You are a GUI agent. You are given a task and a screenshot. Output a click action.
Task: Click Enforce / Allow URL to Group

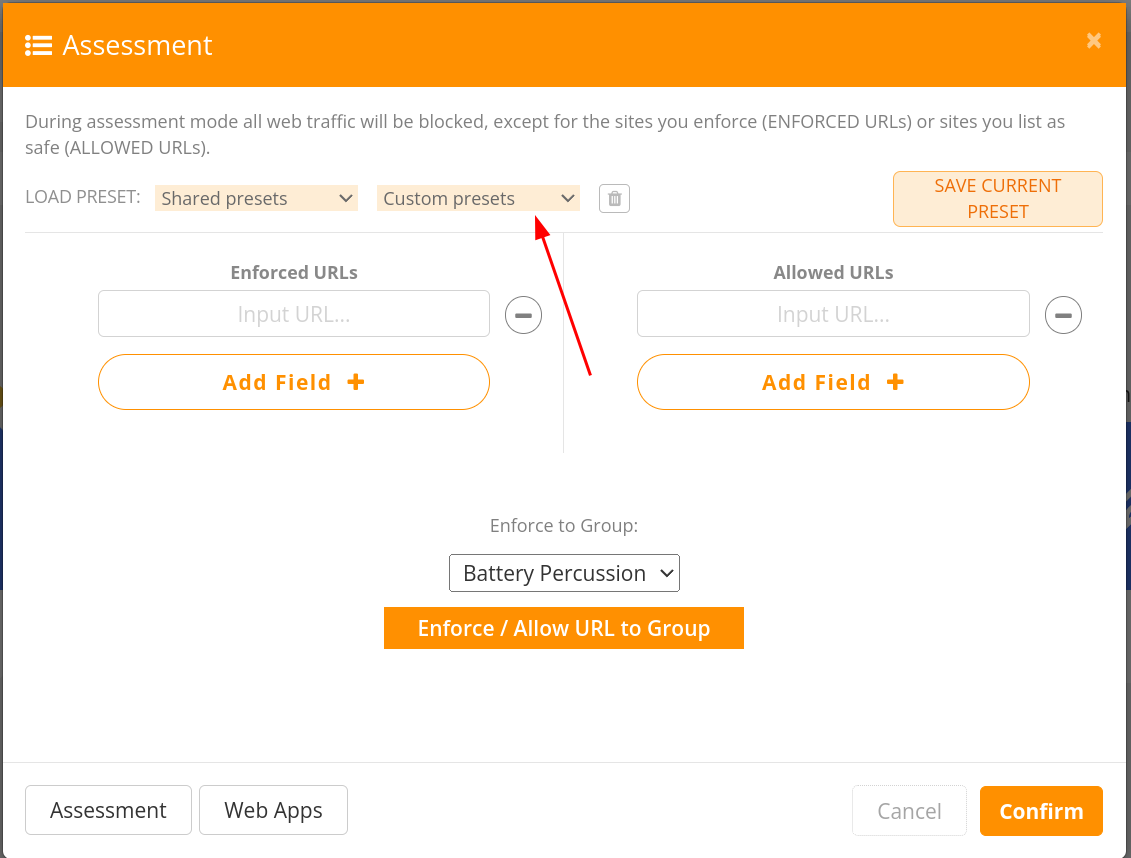point(564,628)
